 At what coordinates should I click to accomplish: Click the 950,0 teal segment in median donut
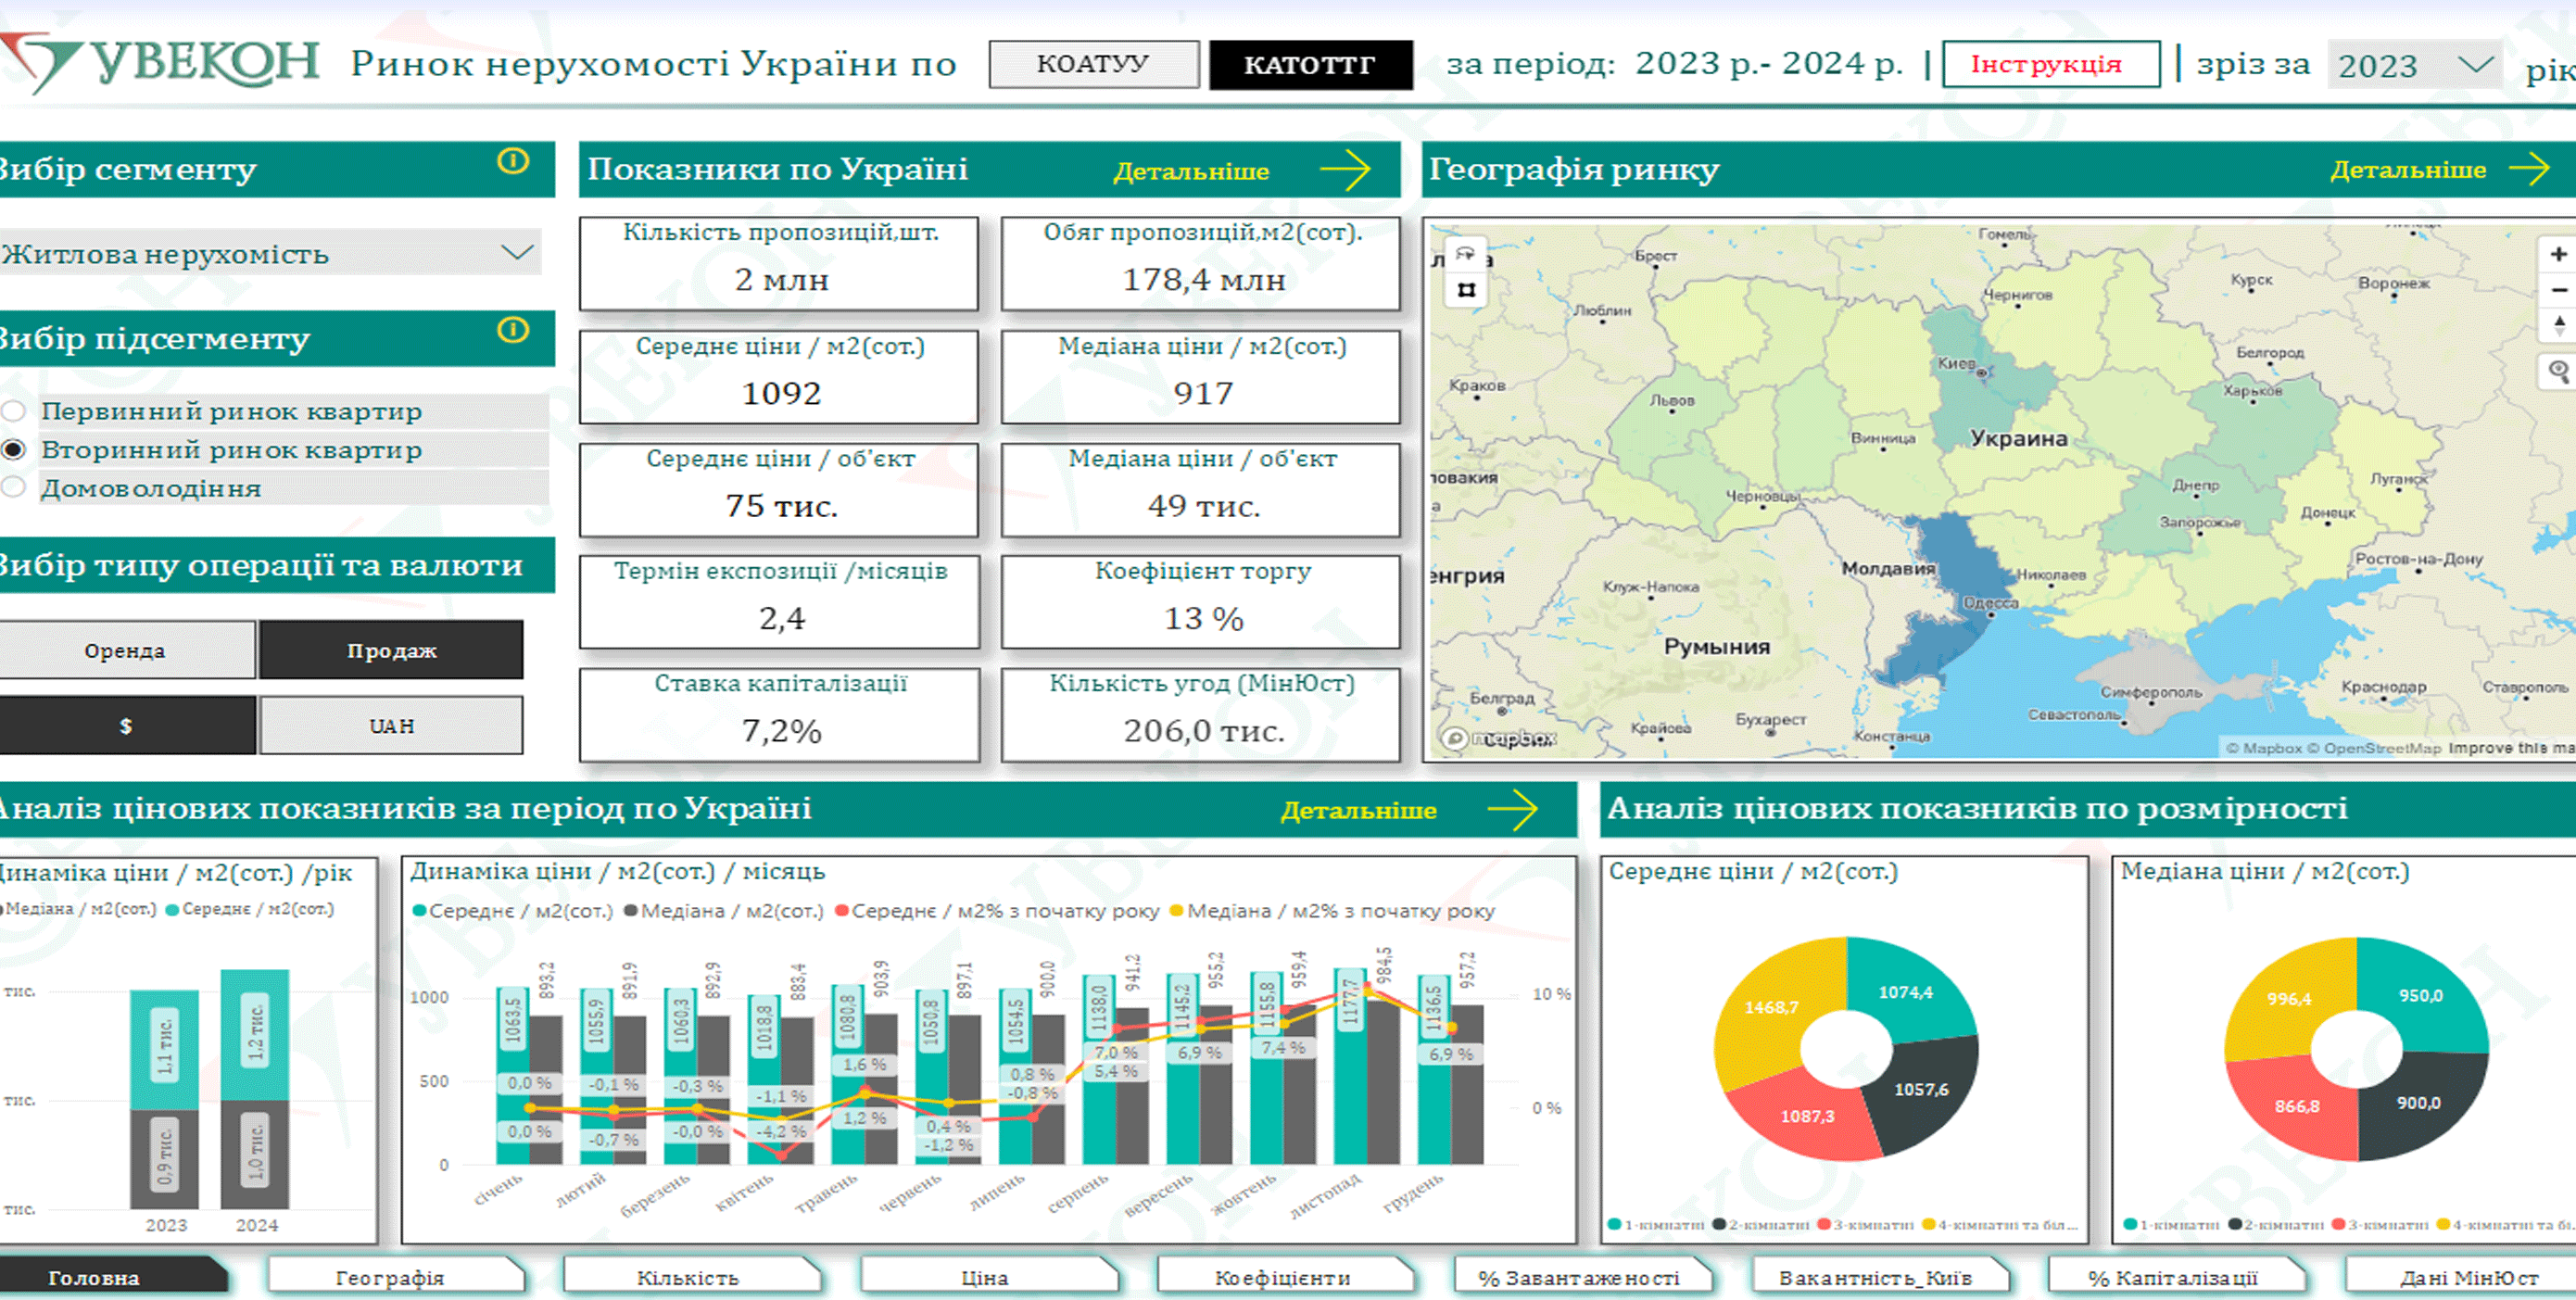click(x=2421, y=996)
